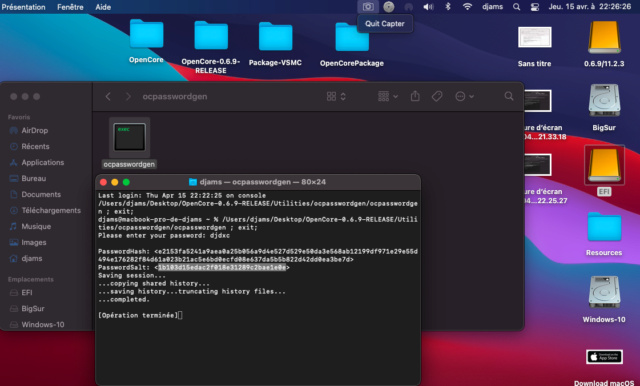Click "Please enter your password" line in Terminal
Image resolution: width=640 pixels, height=386 pixels.
coord(164,236)
